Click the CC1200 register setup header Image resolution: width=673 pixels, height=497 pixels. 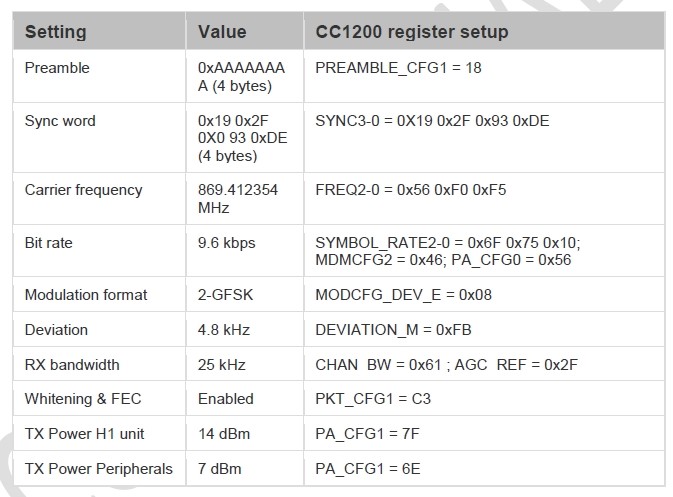[x=411, y=32]
